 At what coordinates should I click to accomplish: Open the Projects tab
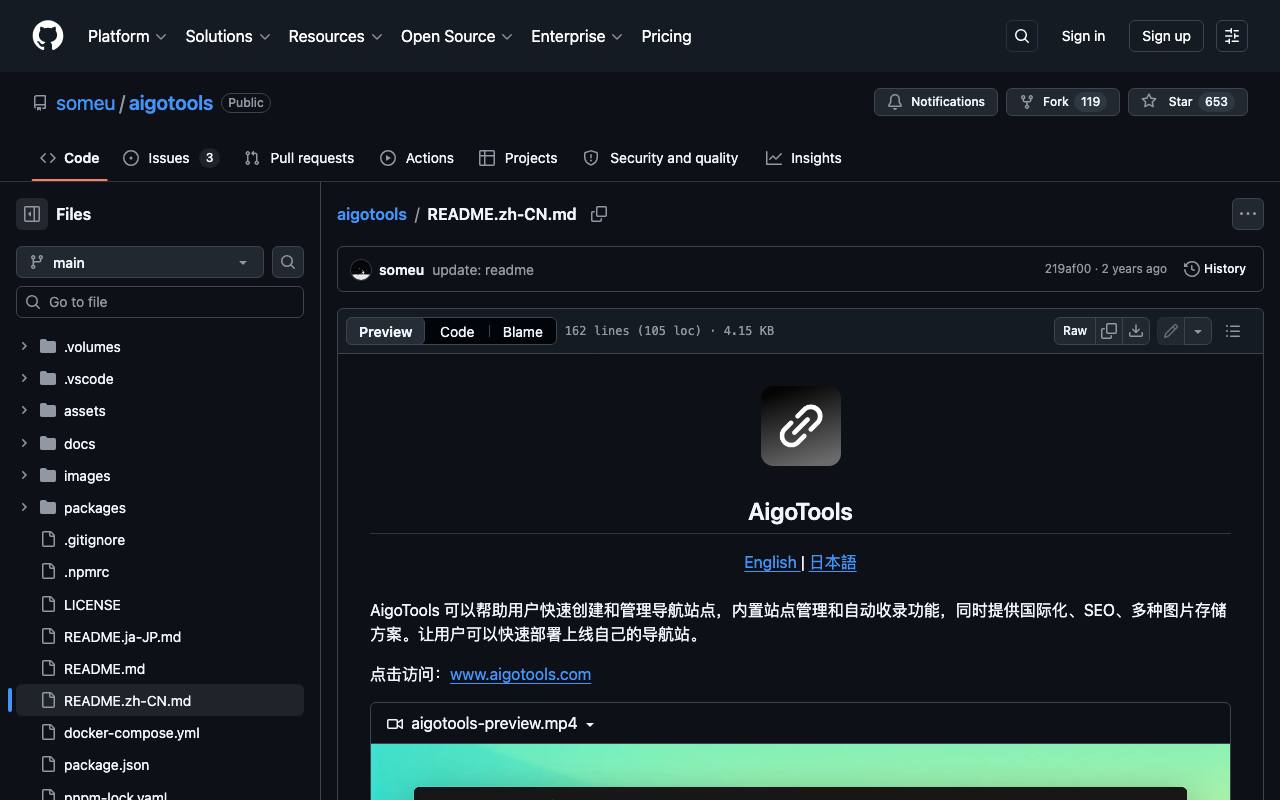[x=518, y=158]
